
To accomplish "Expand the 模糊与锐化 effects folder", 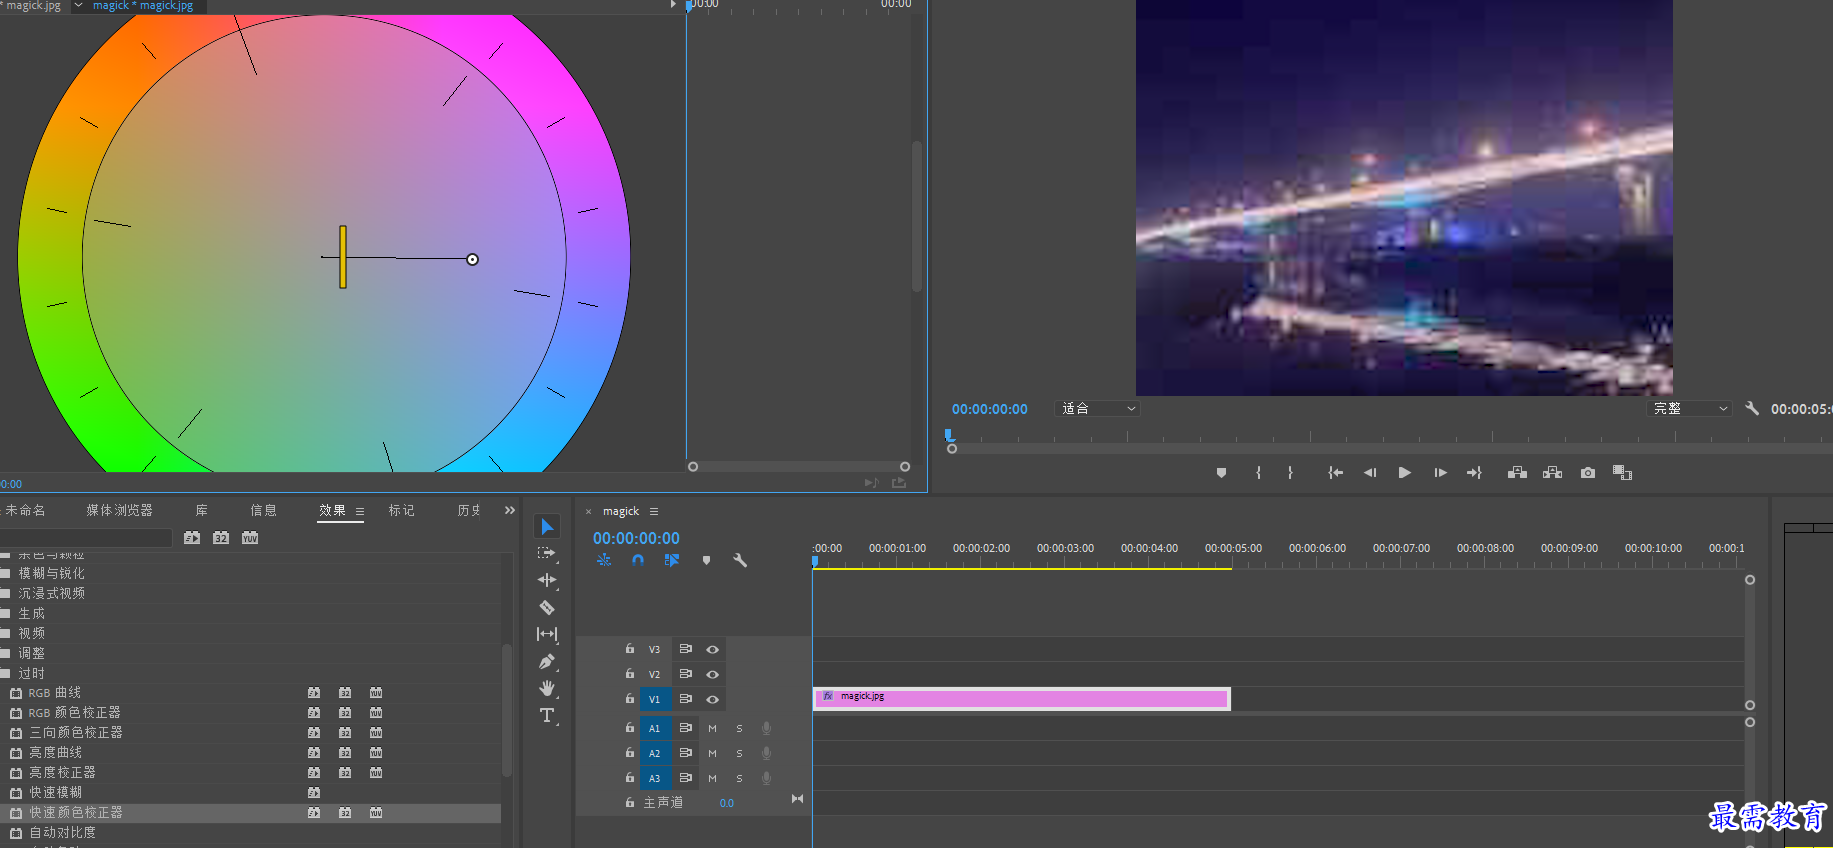I will (x=6, y=574).
